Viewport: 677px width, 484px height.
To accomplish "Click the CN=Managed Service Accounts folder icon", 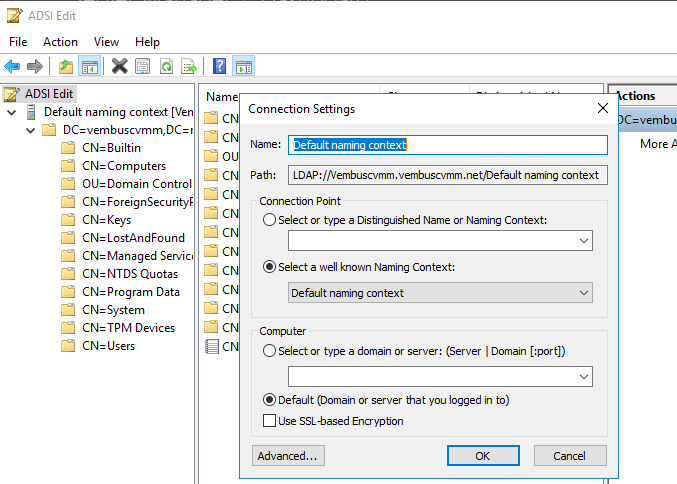I will point(68,256).
